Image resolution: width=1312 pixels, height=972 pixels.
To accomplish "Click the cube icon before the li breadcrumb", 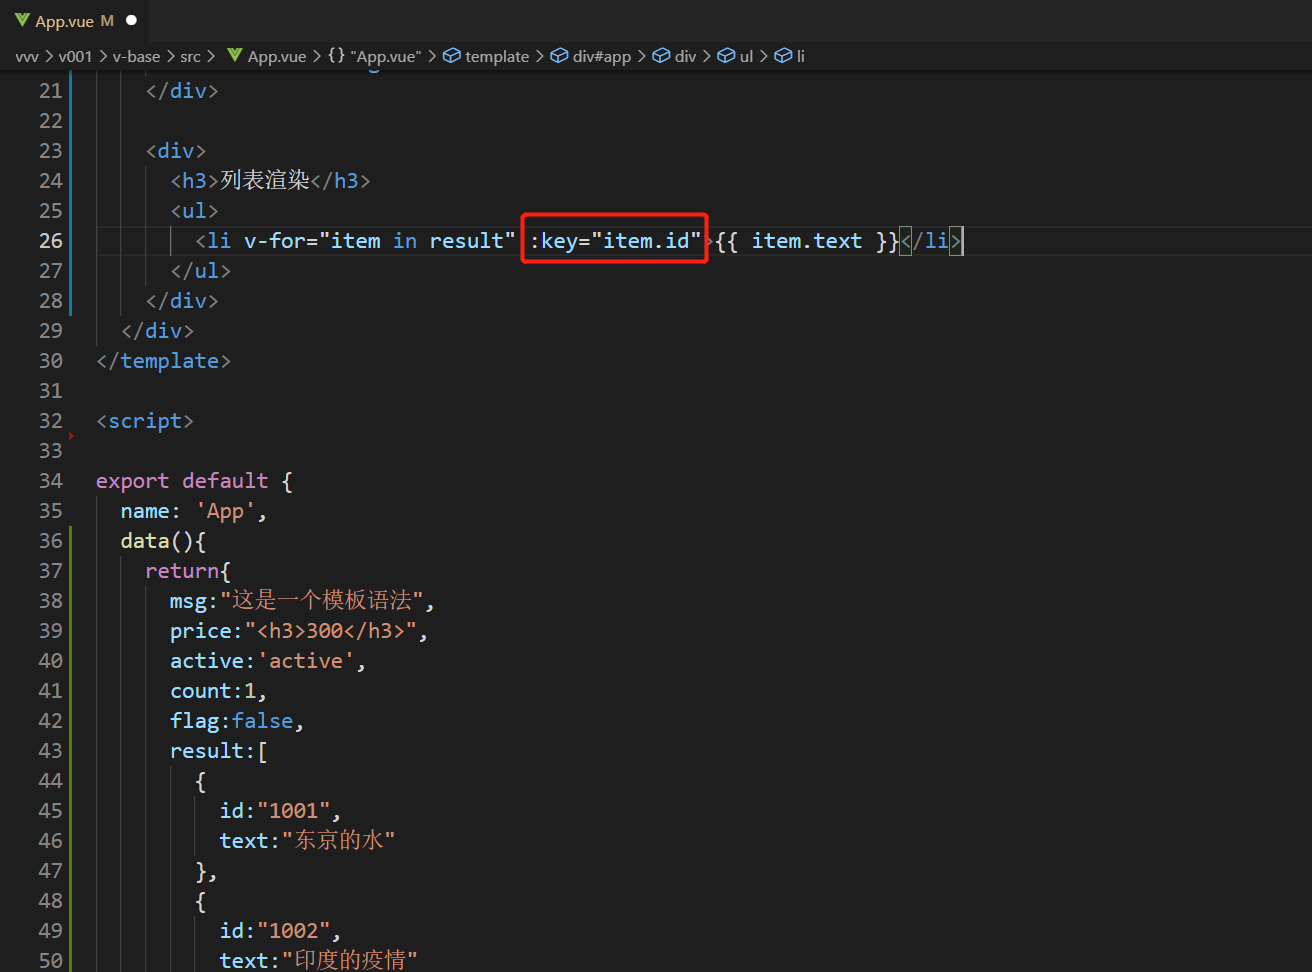I will [783, 56].
